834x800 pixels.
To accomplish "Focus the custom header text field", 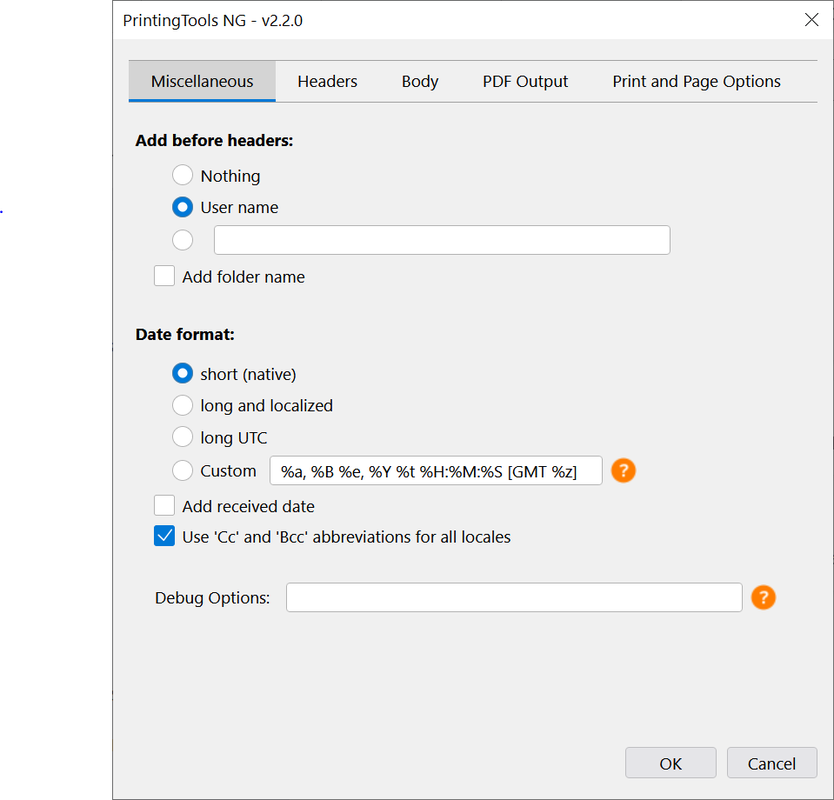I will [442, 240].
